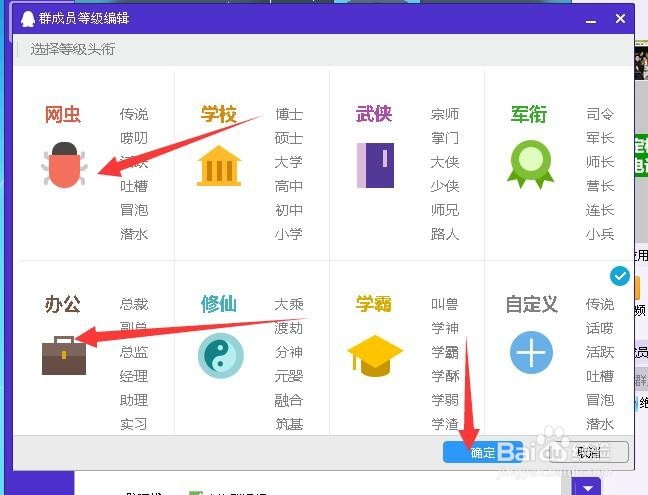Click 叫兽 under 学霸

tap(445, 304)
